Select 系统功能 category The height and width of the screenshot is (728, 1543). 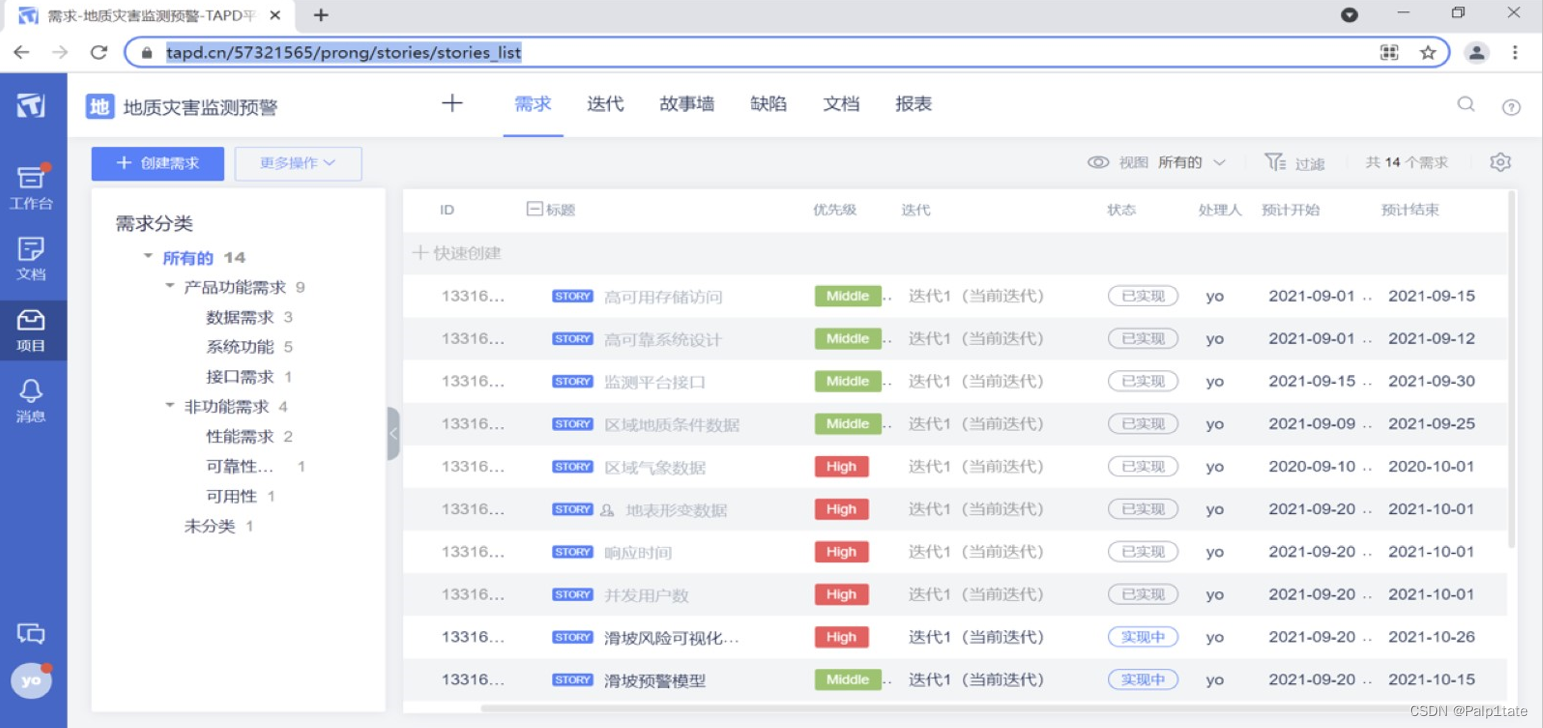(240, 347)
